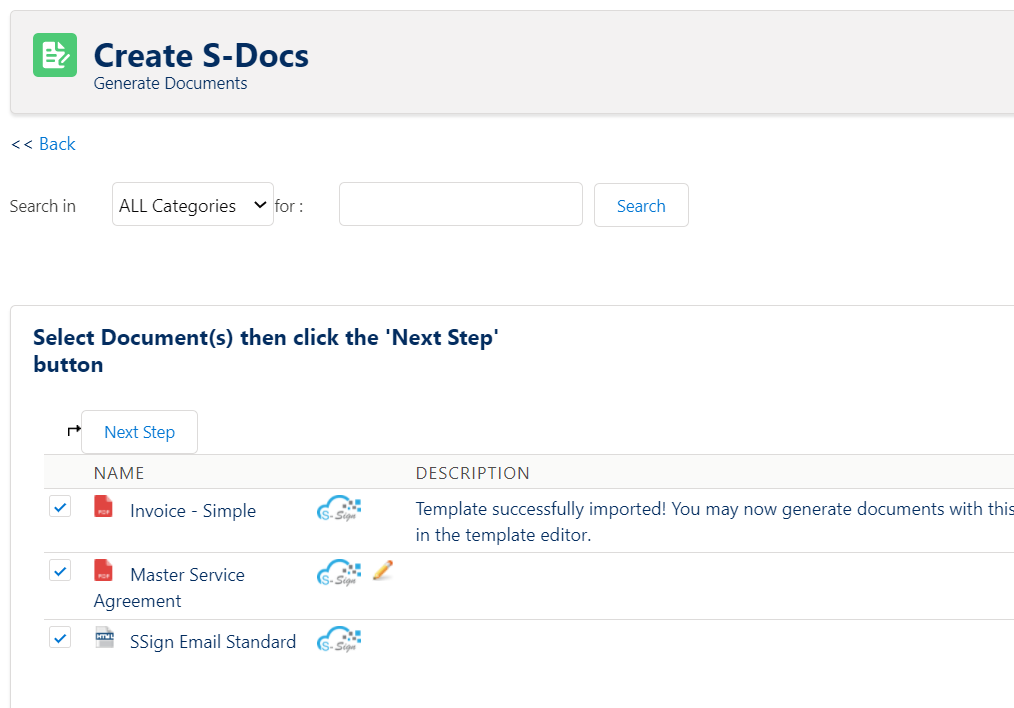Uncheck the Invoice - Simple checkbox

[60, 507]
